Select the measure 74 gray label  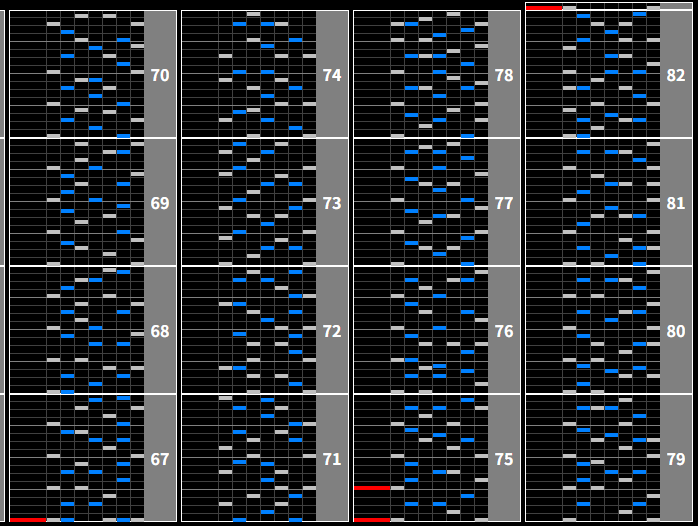click(x=332, y=75)
